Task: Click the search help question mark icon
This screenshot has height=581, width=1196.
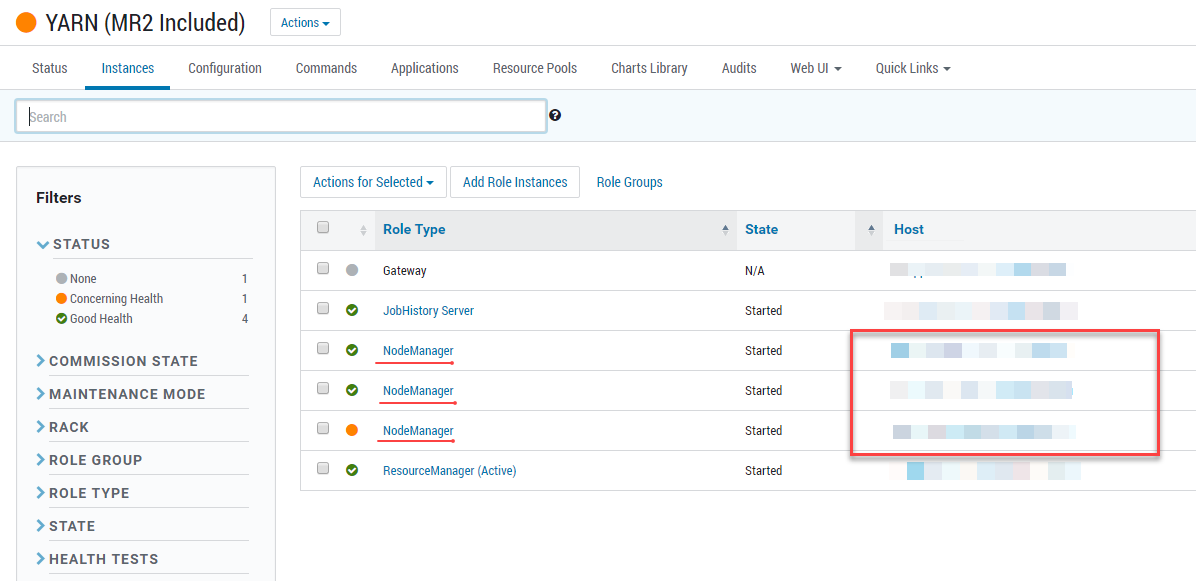Action: [x=555, y=116]
